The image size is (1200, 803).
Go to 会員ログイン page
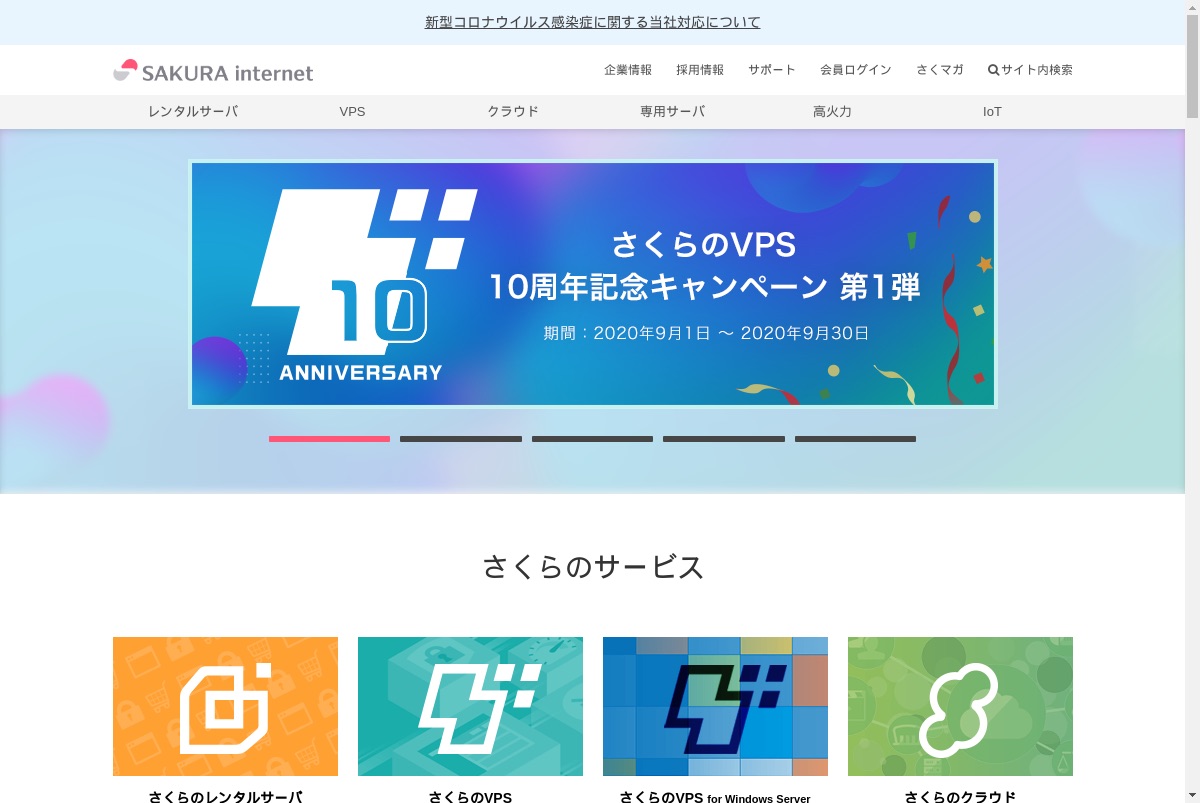[856, 70]
